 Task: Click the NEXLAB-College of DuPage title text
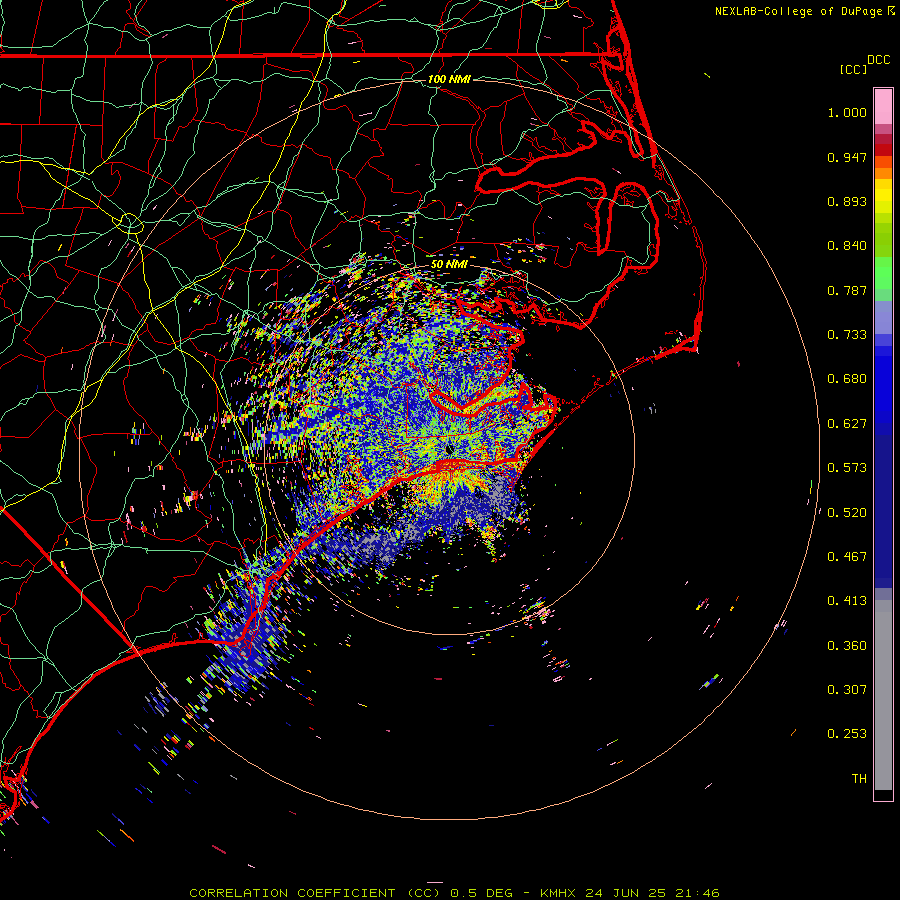point(805,11)
